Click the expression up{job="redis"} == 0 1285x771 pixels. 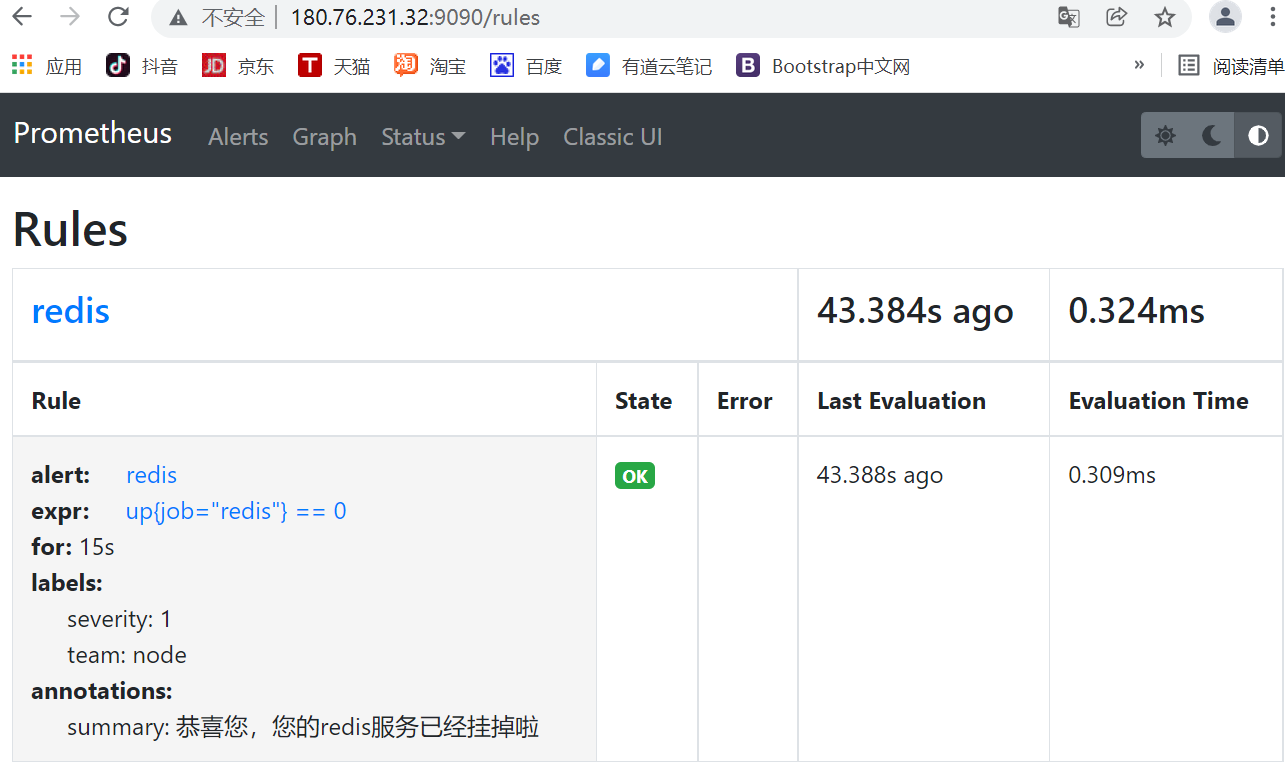(x=236, y=510)
